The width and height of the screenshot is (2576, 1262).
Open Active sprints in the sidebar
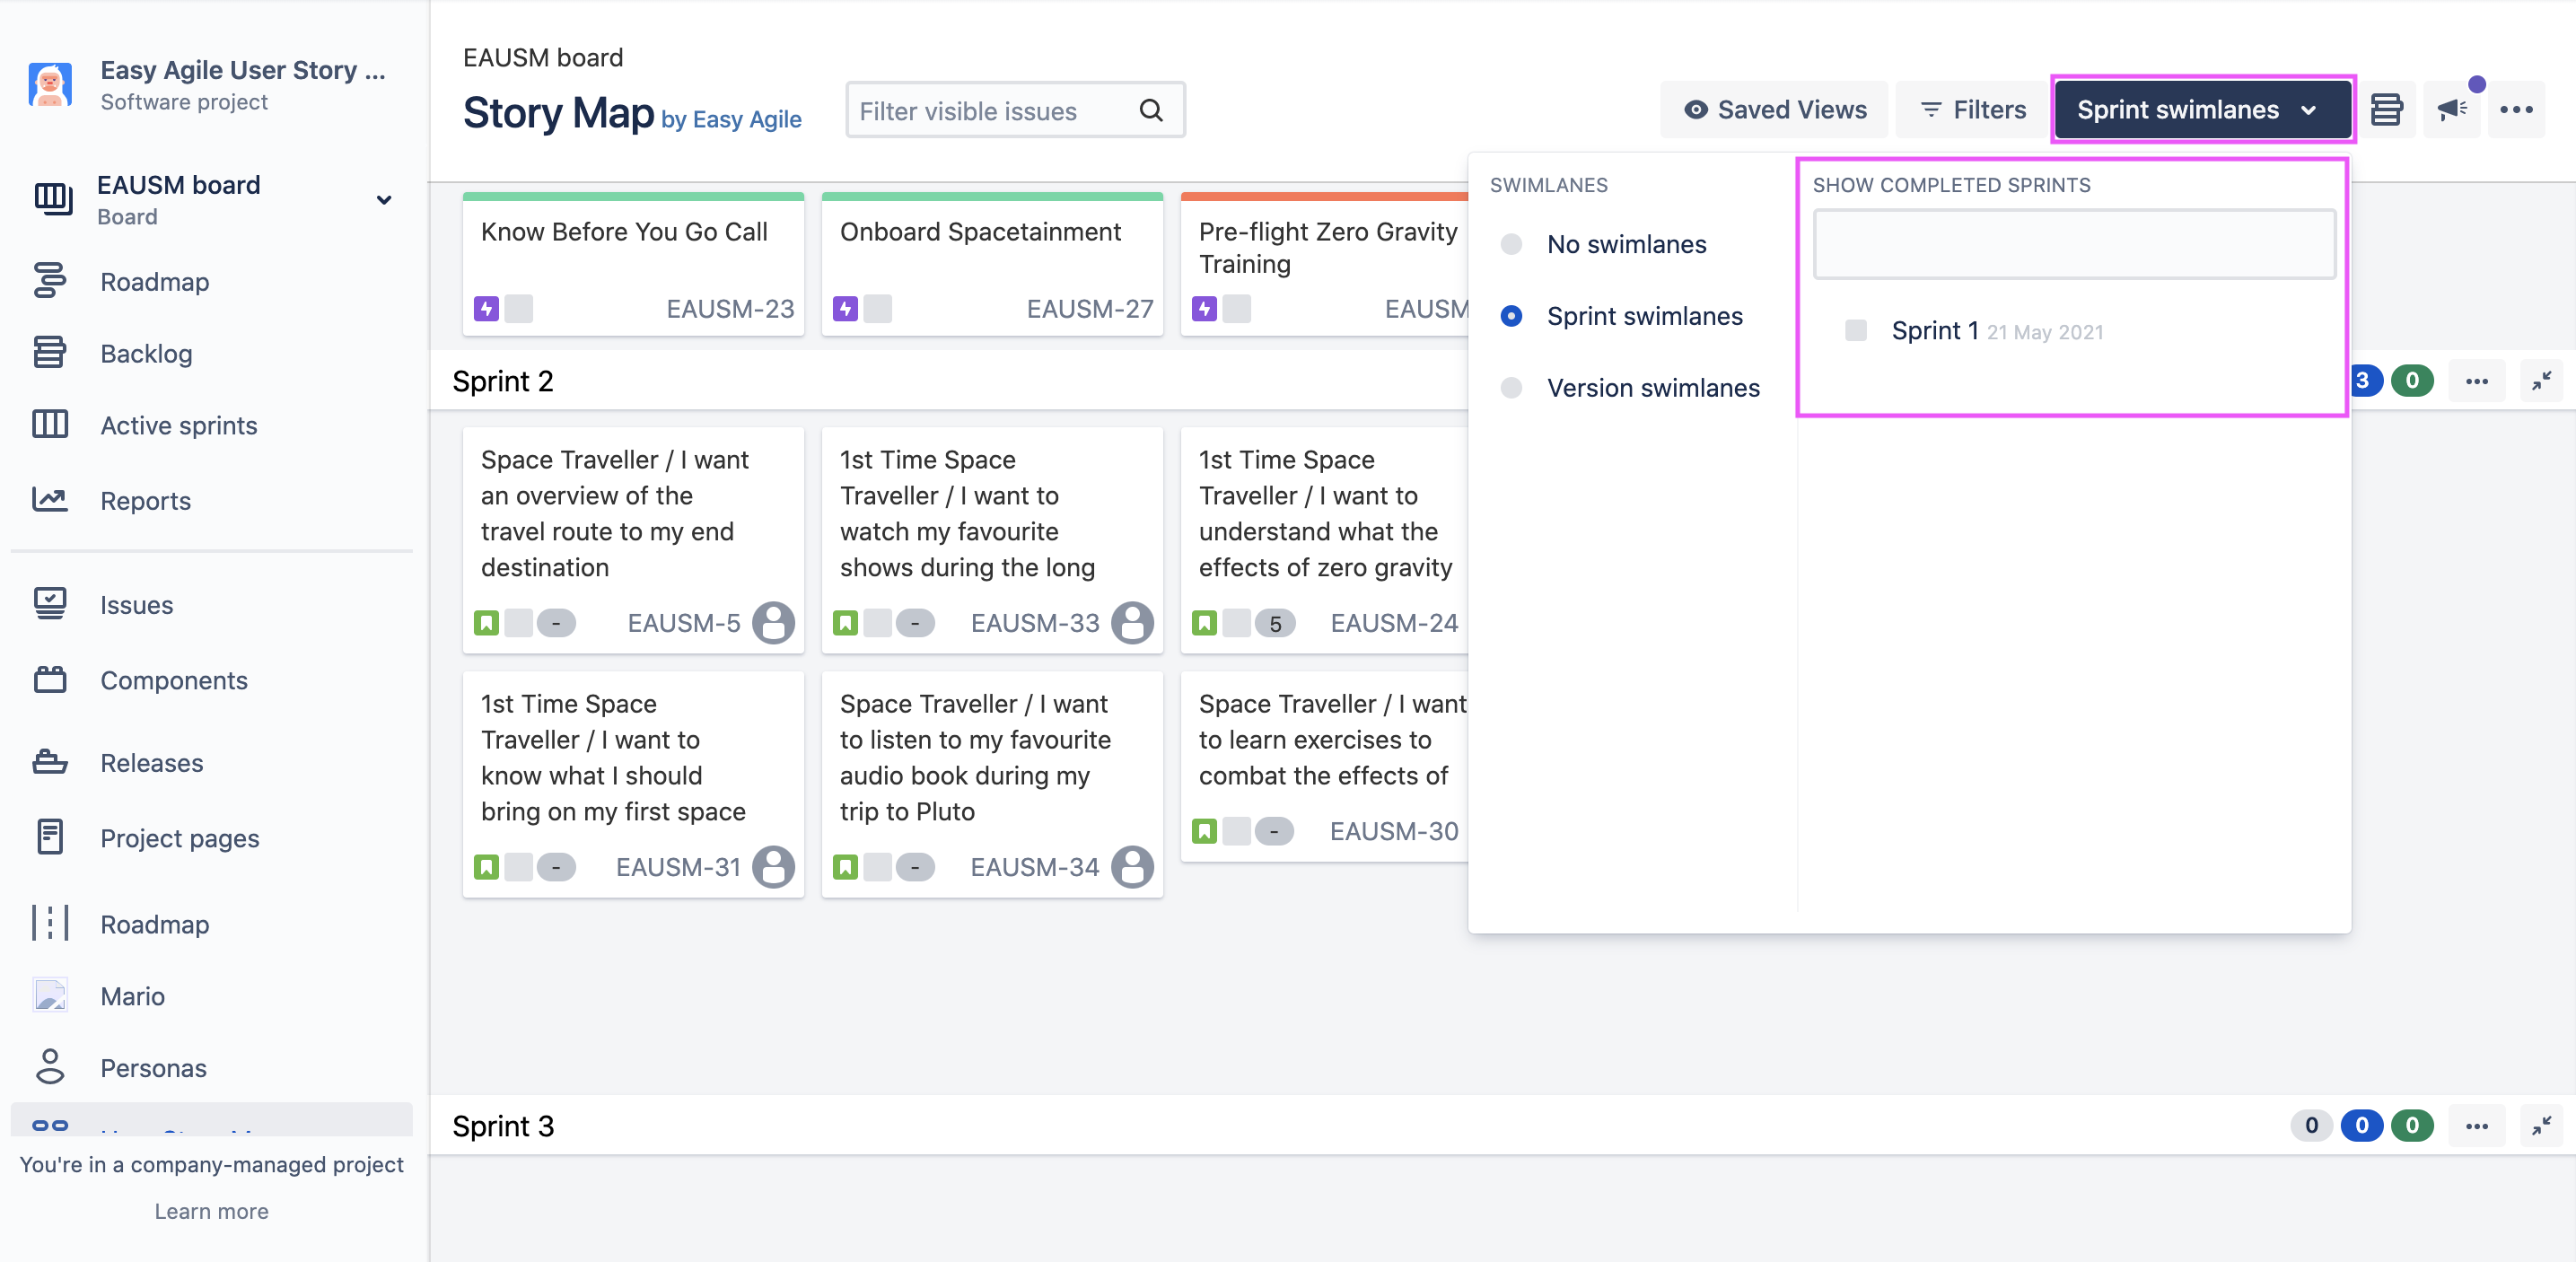178,425
